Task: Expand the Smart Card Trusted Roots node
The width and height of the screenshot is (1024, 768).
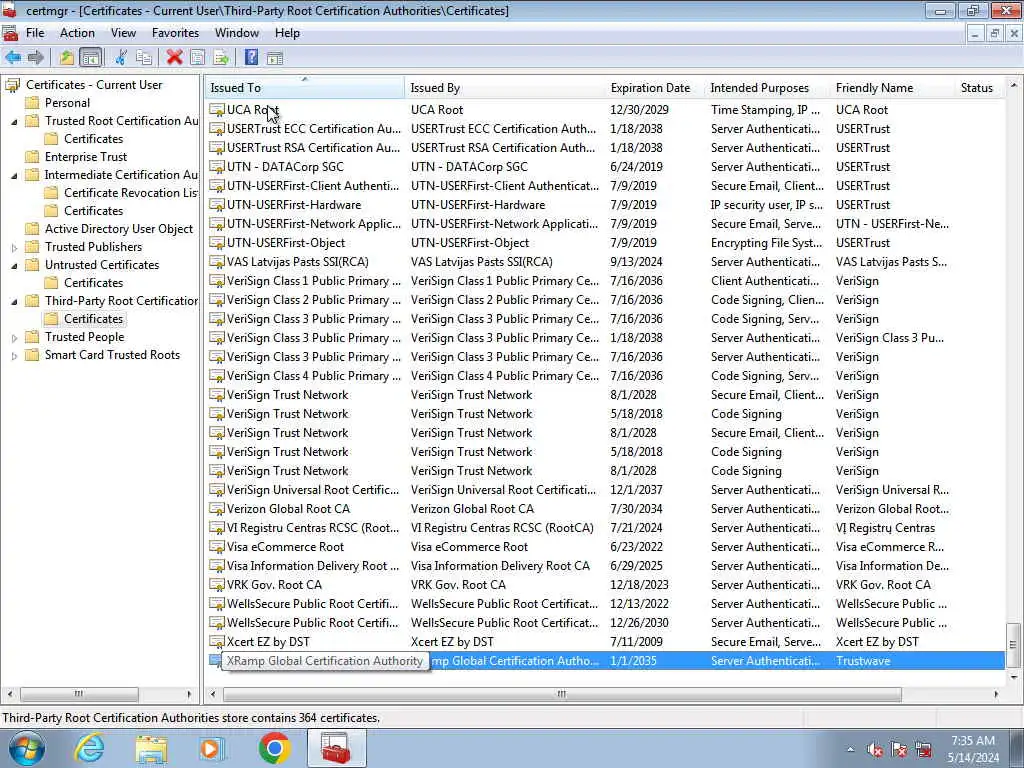Action: (14, 356)
